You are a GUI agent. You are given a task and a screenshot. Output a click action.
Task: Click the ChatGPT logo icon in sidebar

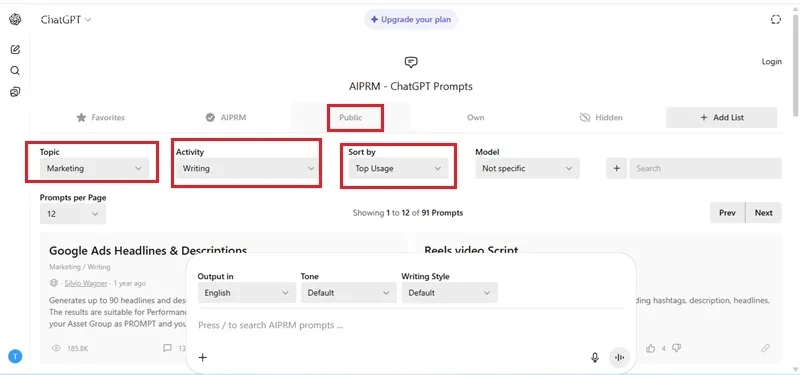pyautogui.click(x=15, y=19)
